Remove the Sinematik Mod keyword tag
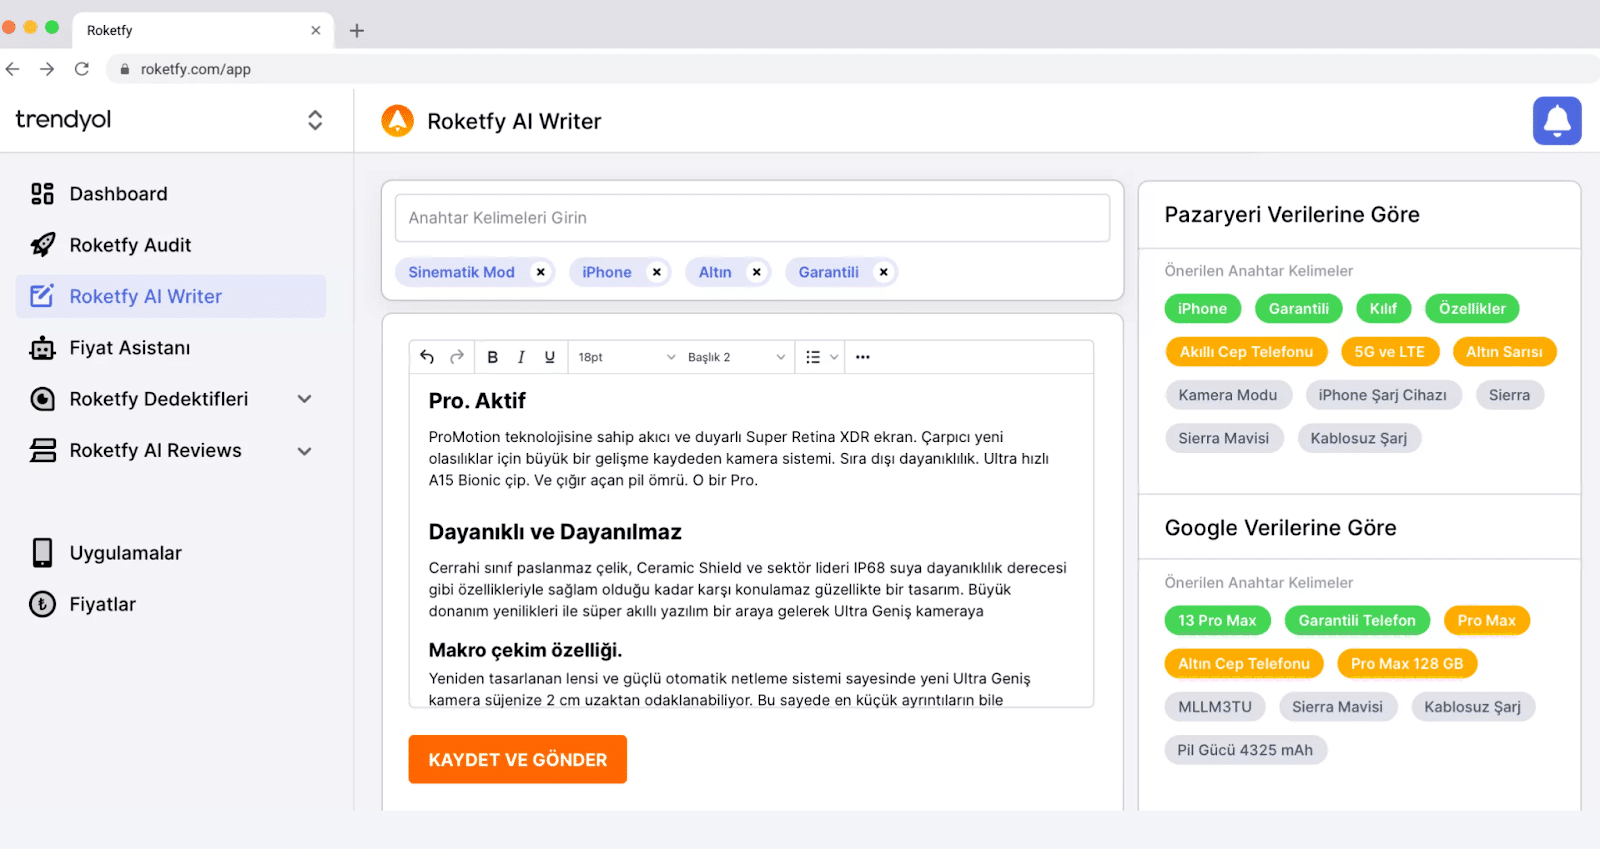 pos(541,272)
